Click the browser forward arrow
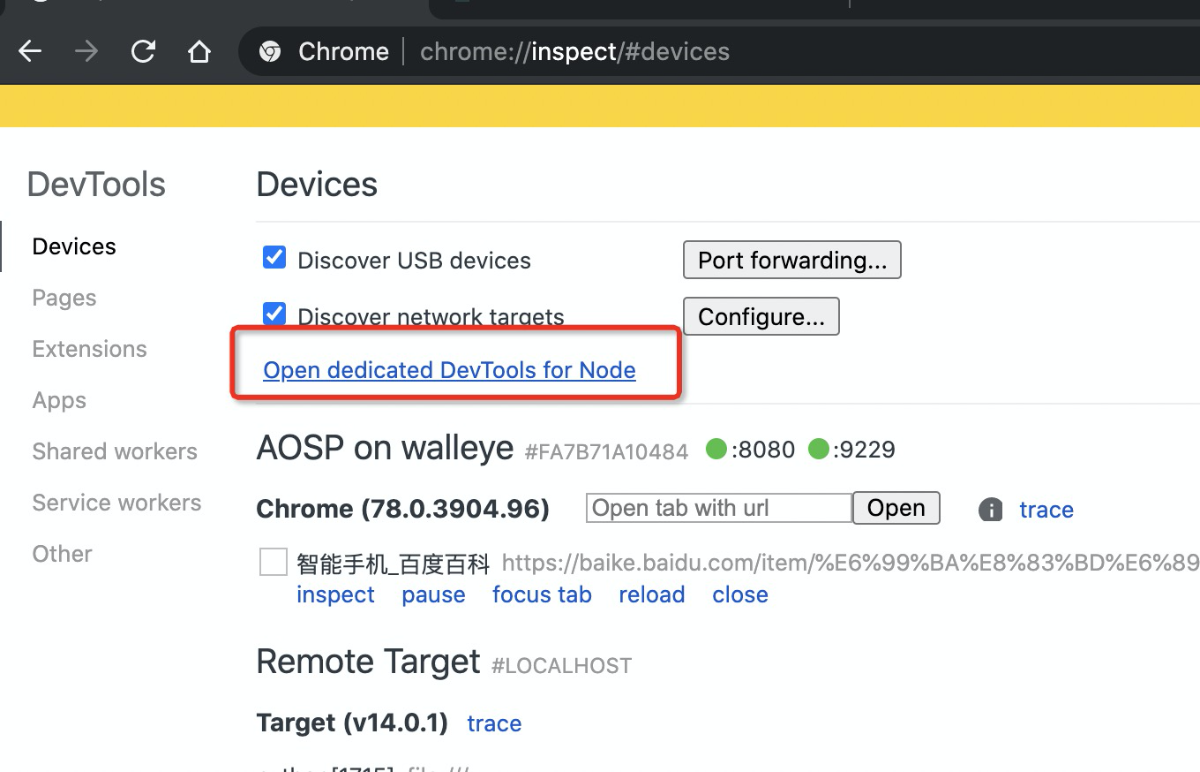This screenshot has height=772, width=1200. point(87,52)
